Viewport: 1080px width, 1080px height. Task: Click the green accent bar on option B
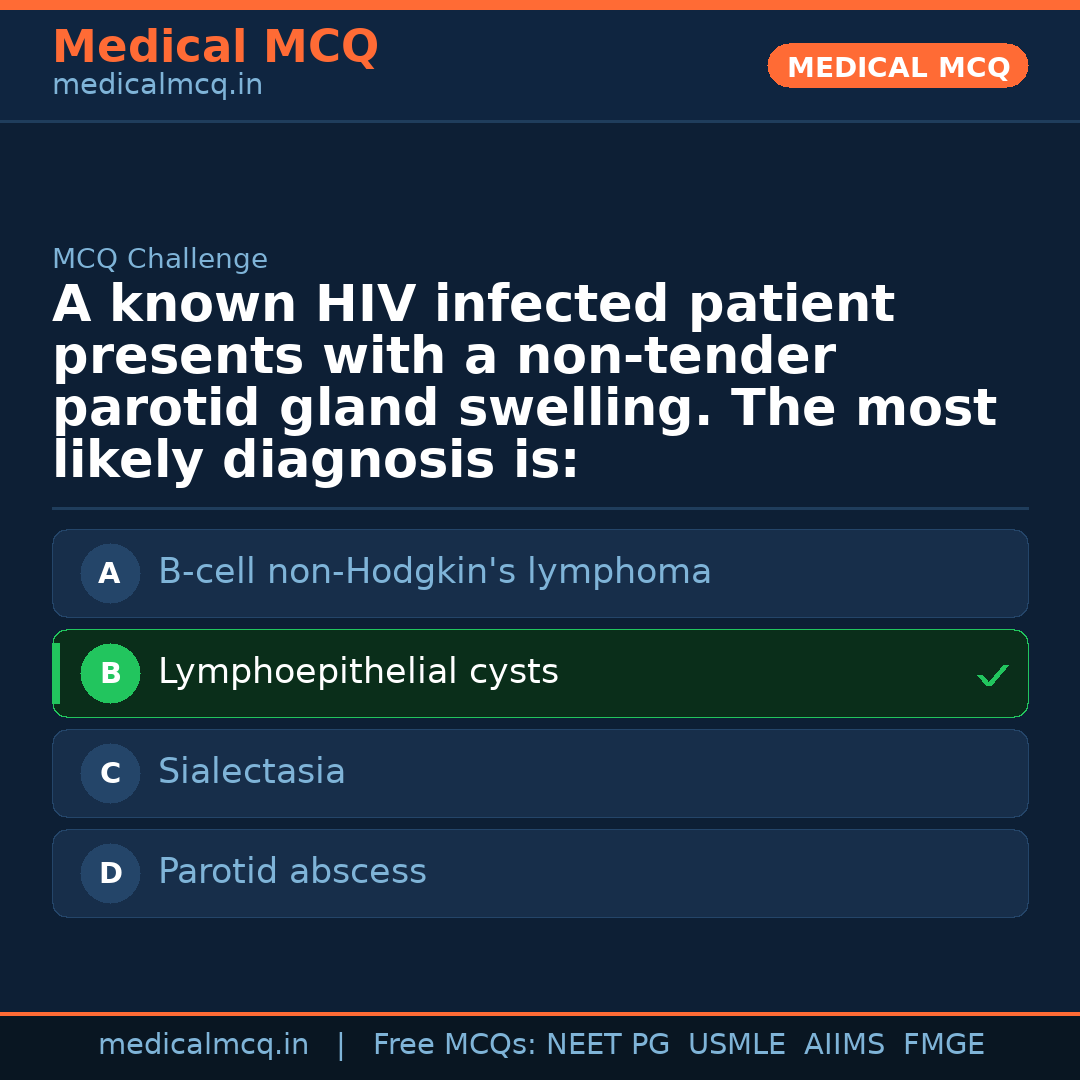point(56,673)
